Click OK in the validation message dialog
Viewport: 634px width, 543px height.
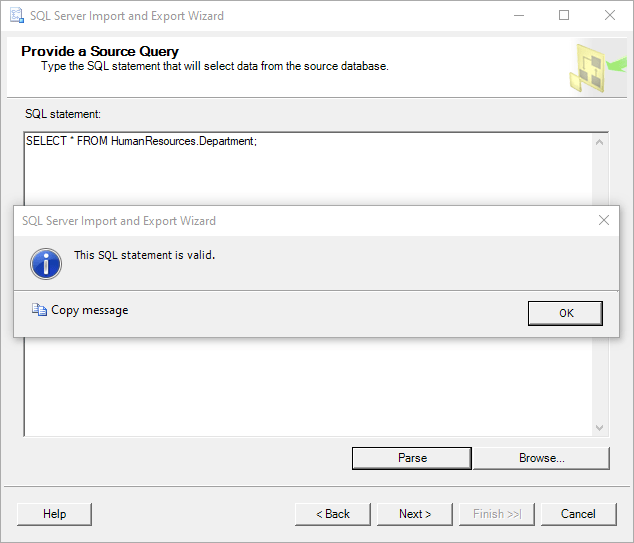tap(565, 313)
